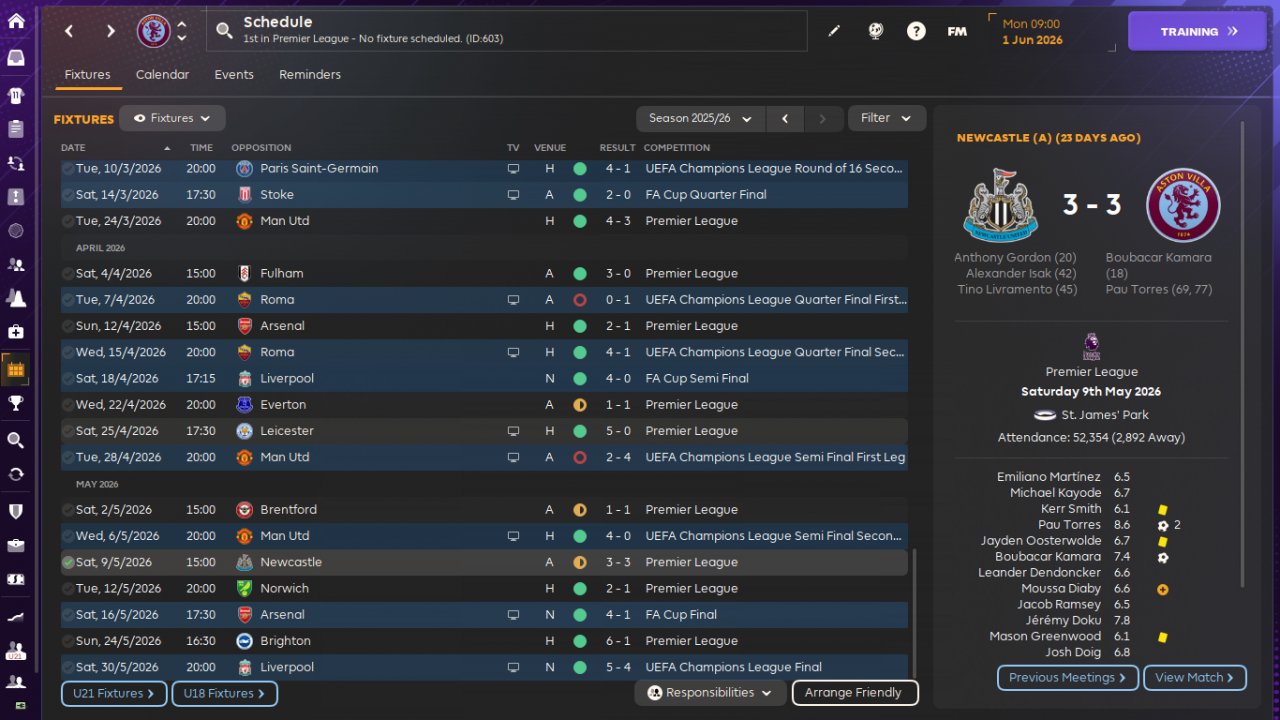
Task: Switch to the Fixtures tab
Action: [87, 75]
